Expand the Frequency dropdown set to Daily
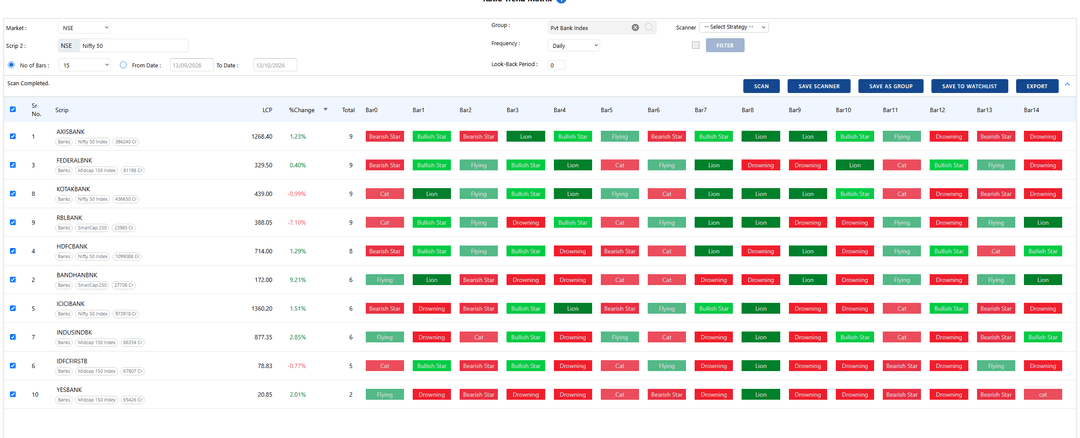 point(574,45)
